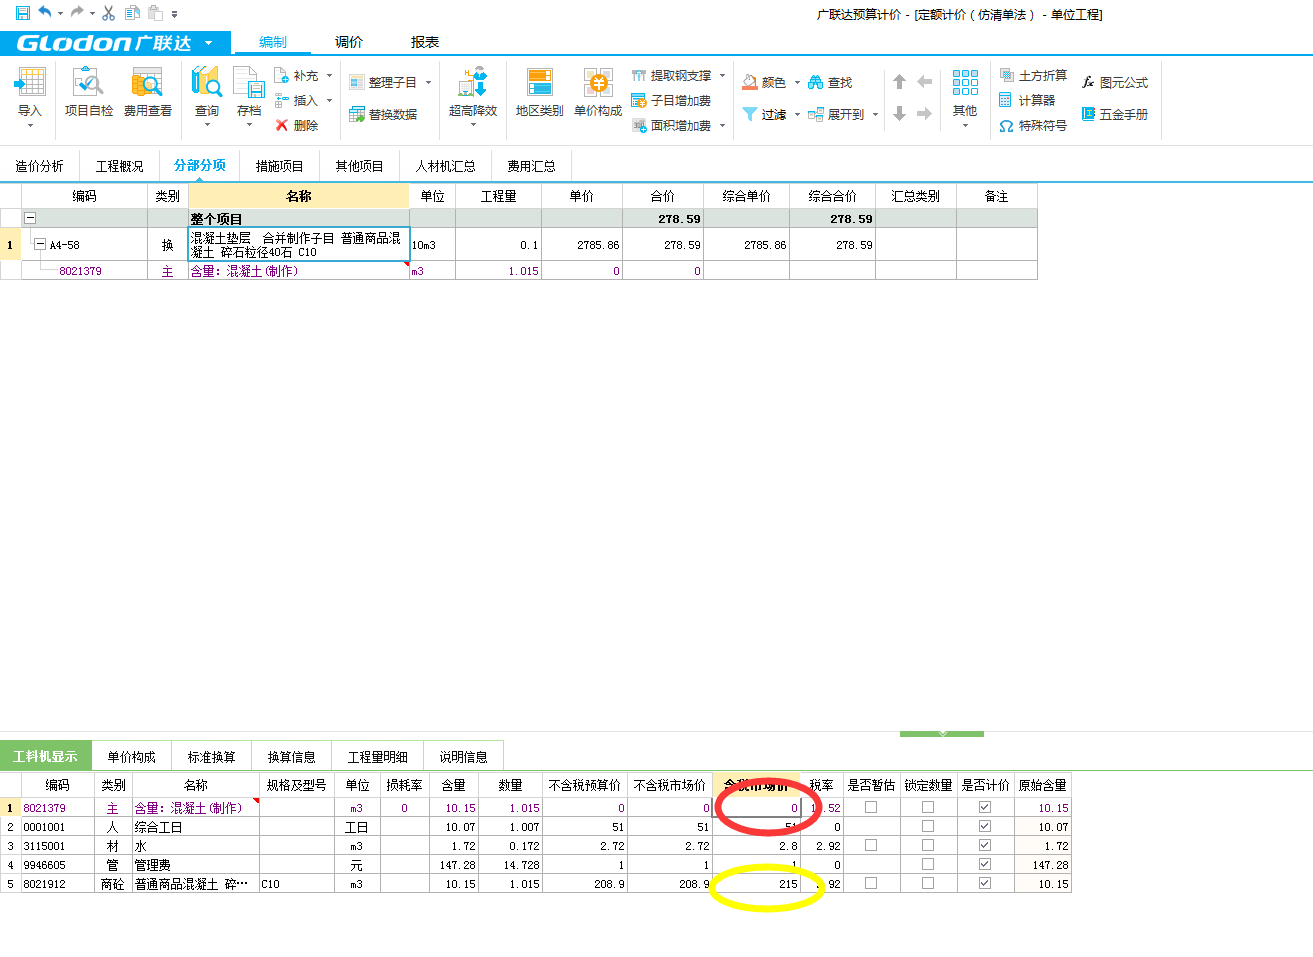
Task: Click the Paste clipboard icon
Action: pos(155,13)
